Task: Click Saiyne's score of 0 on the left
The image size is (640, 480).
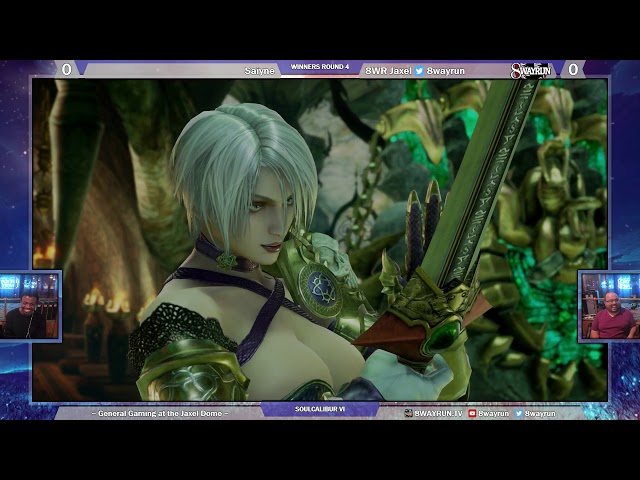Action: coord(67,69)
